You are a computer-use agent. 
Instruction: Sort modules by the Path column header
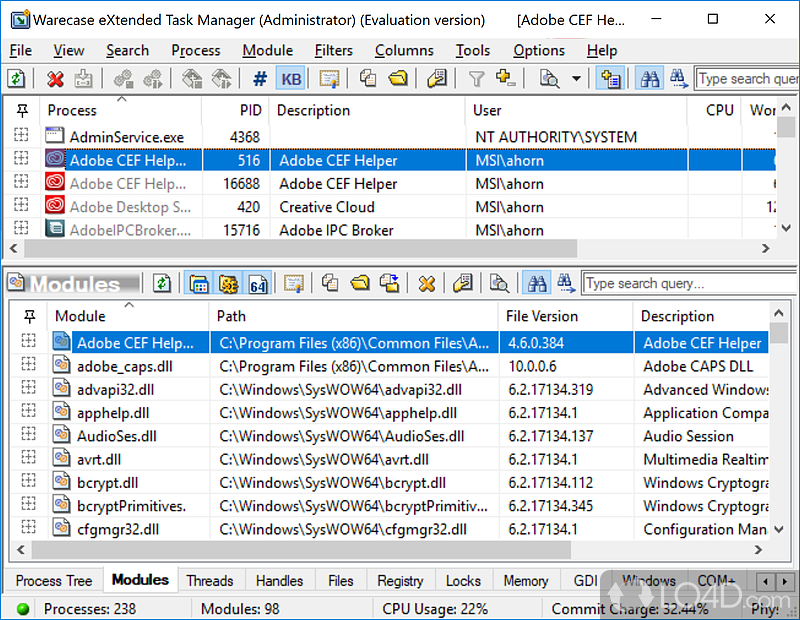point(354,316)
